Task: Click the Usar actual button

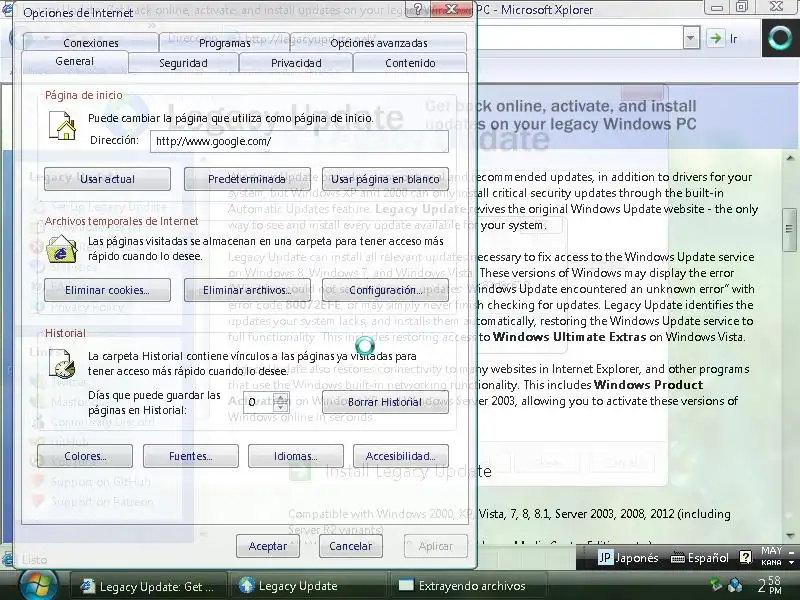Action: click(x=107, y=179)
